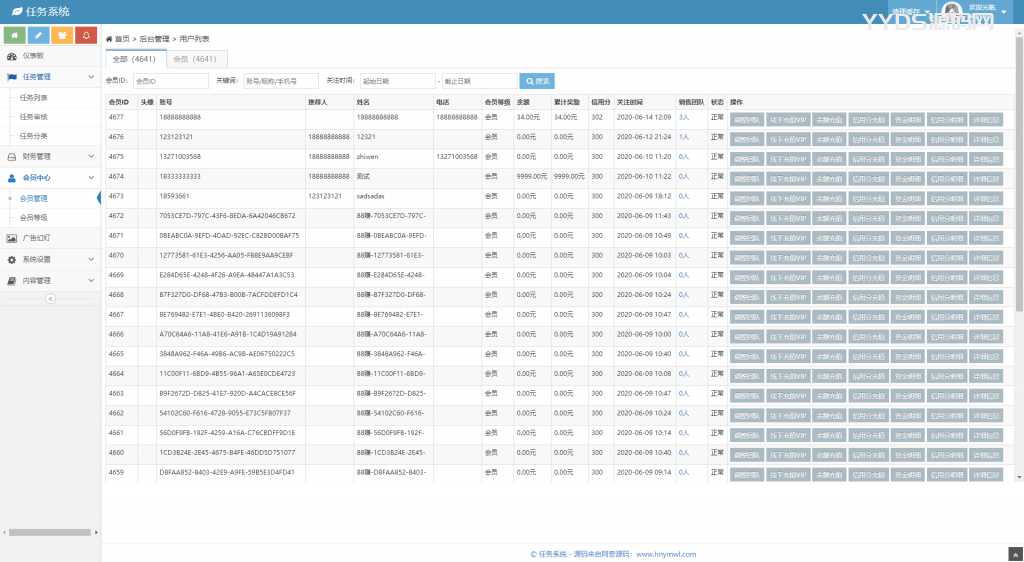Click the start date input field
The height and width of the screenshot is (562, 1024).
(398, 81)
